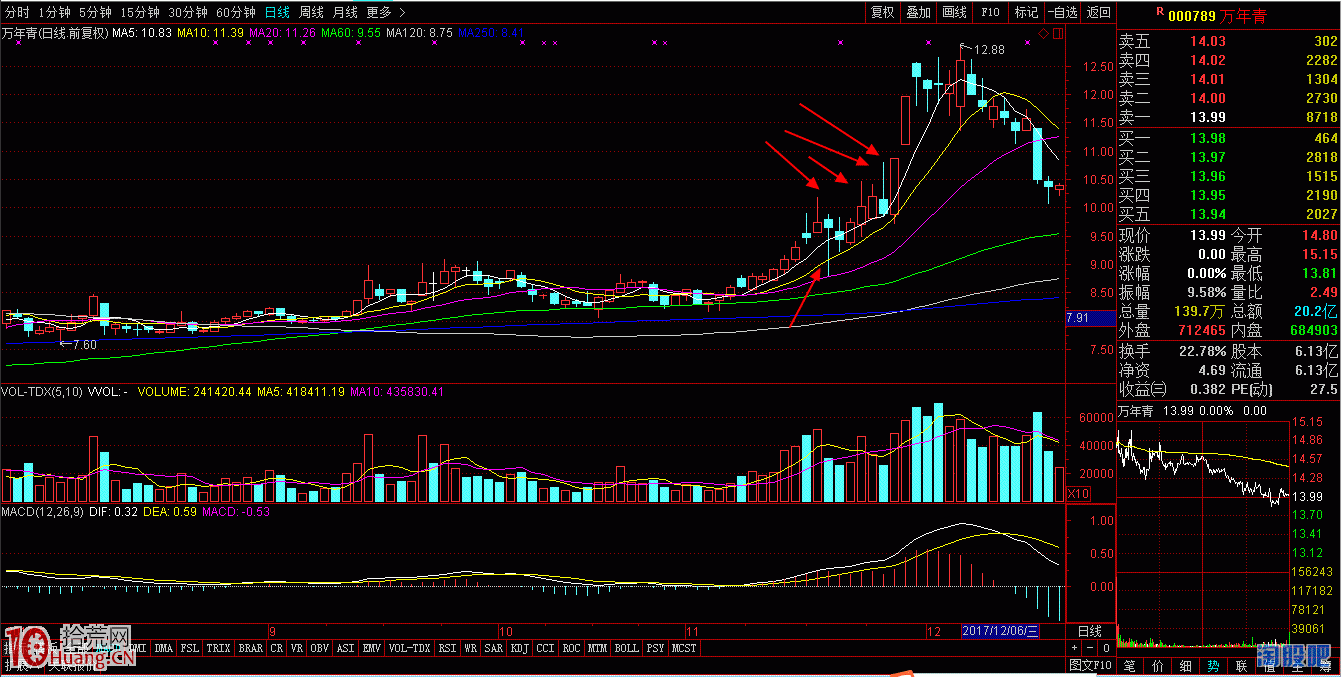Select the VOL-TDX indicator tab
Screen dimensions: 1342x677
pos(410,648)
